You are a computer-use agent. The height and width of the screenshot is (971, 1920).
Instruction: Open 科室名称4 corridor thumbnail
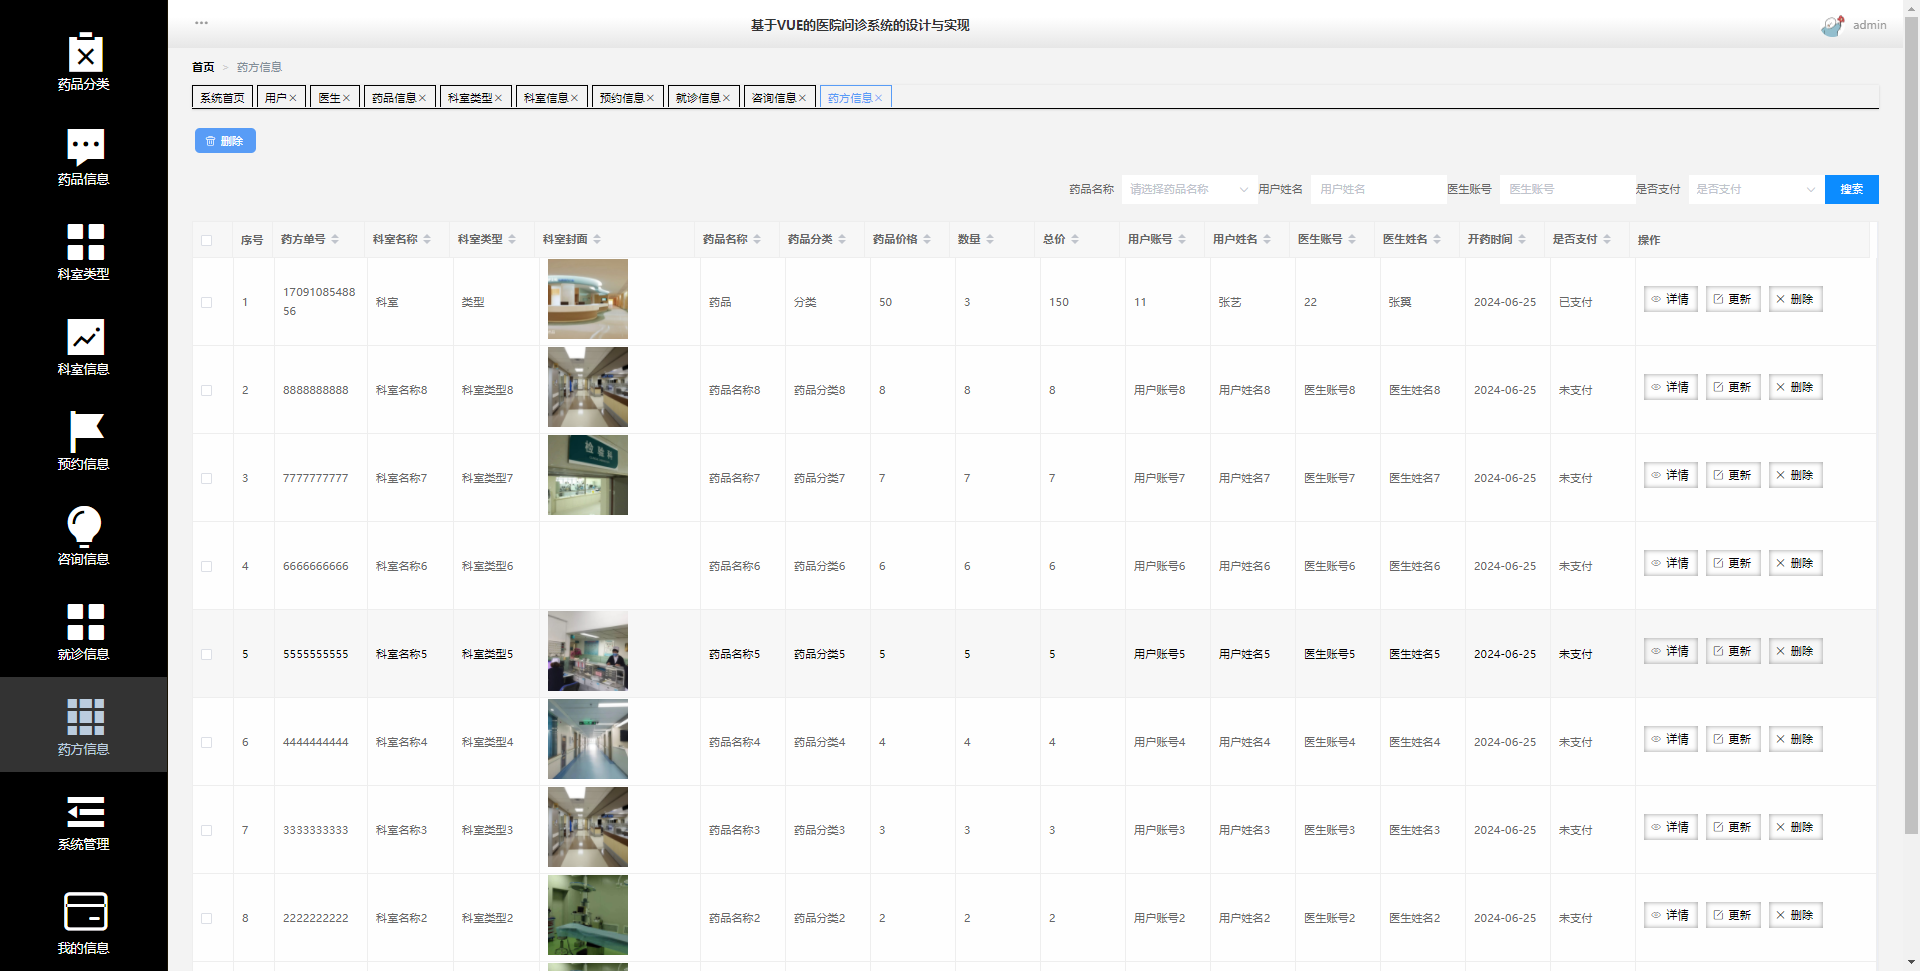(x=588, y=739)
